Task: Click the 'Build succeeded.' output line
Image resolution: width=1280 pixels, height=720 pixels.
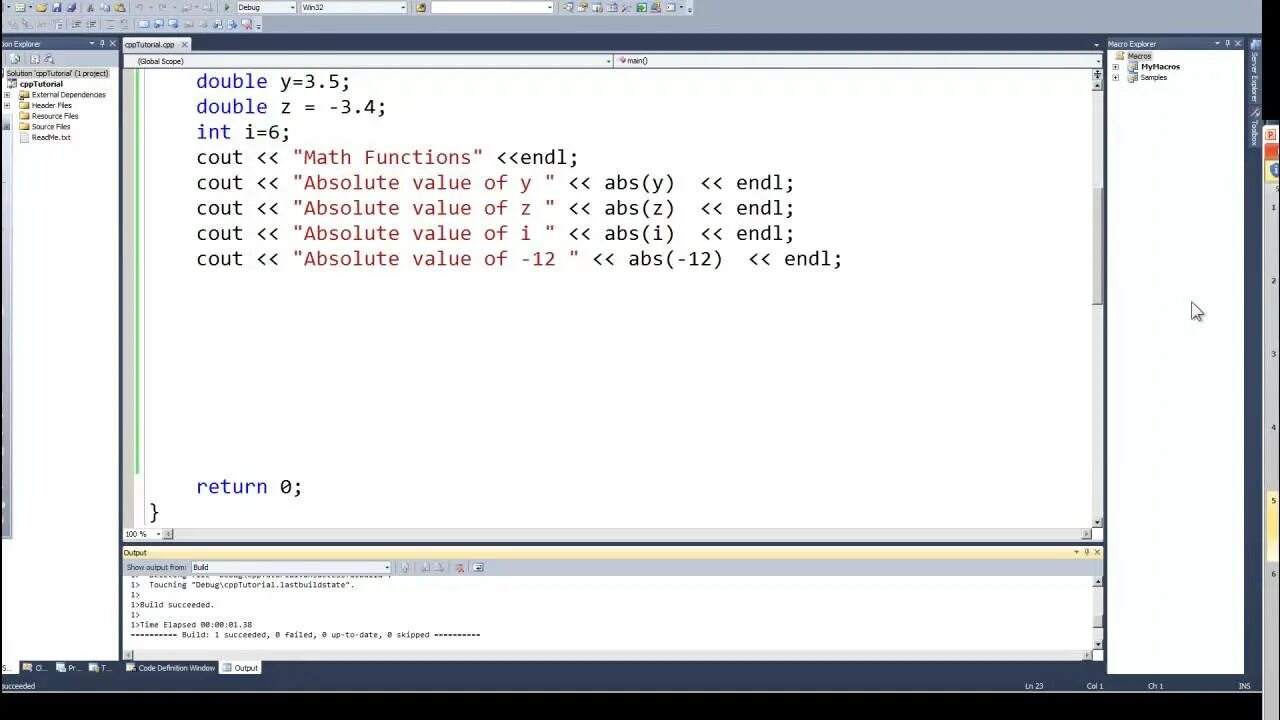Action: (x=177, y=605)
